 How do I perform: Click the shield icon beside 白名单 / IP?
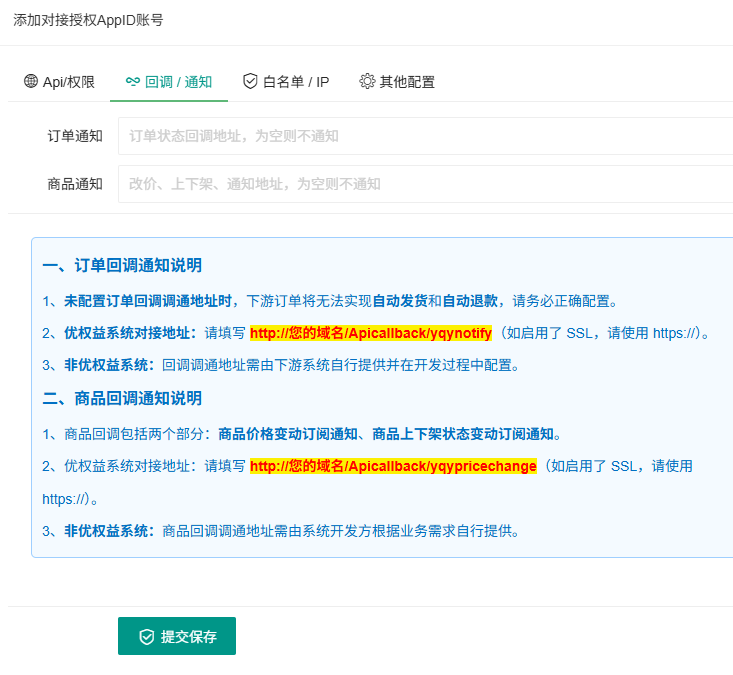pyautogui.click(x=250, y=82)
